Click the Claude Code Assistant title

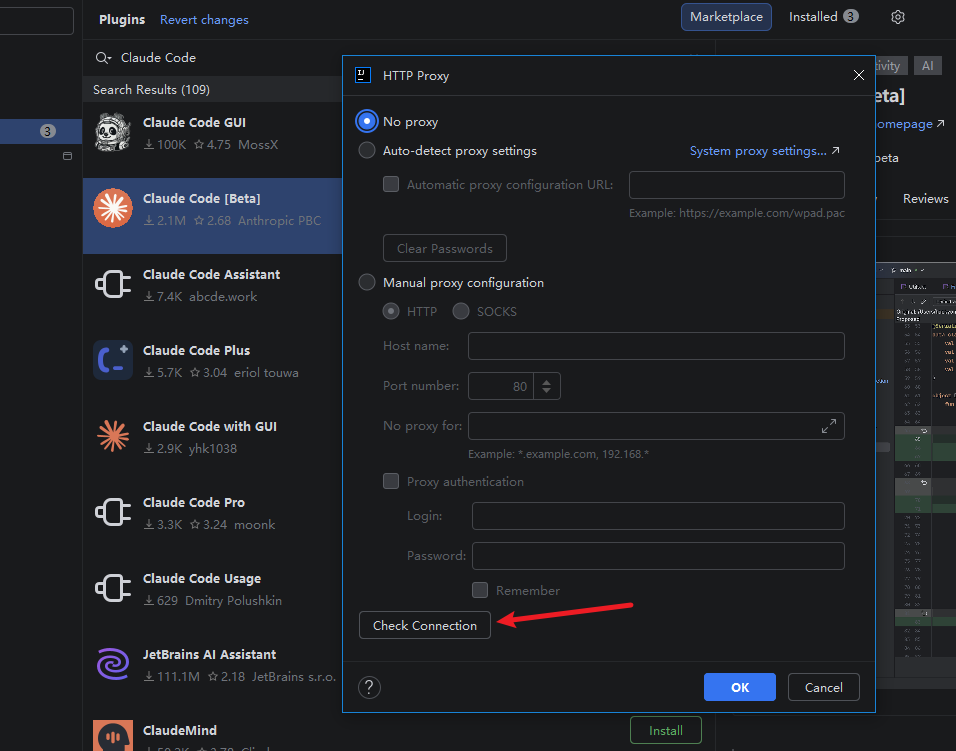click(211, 274)
